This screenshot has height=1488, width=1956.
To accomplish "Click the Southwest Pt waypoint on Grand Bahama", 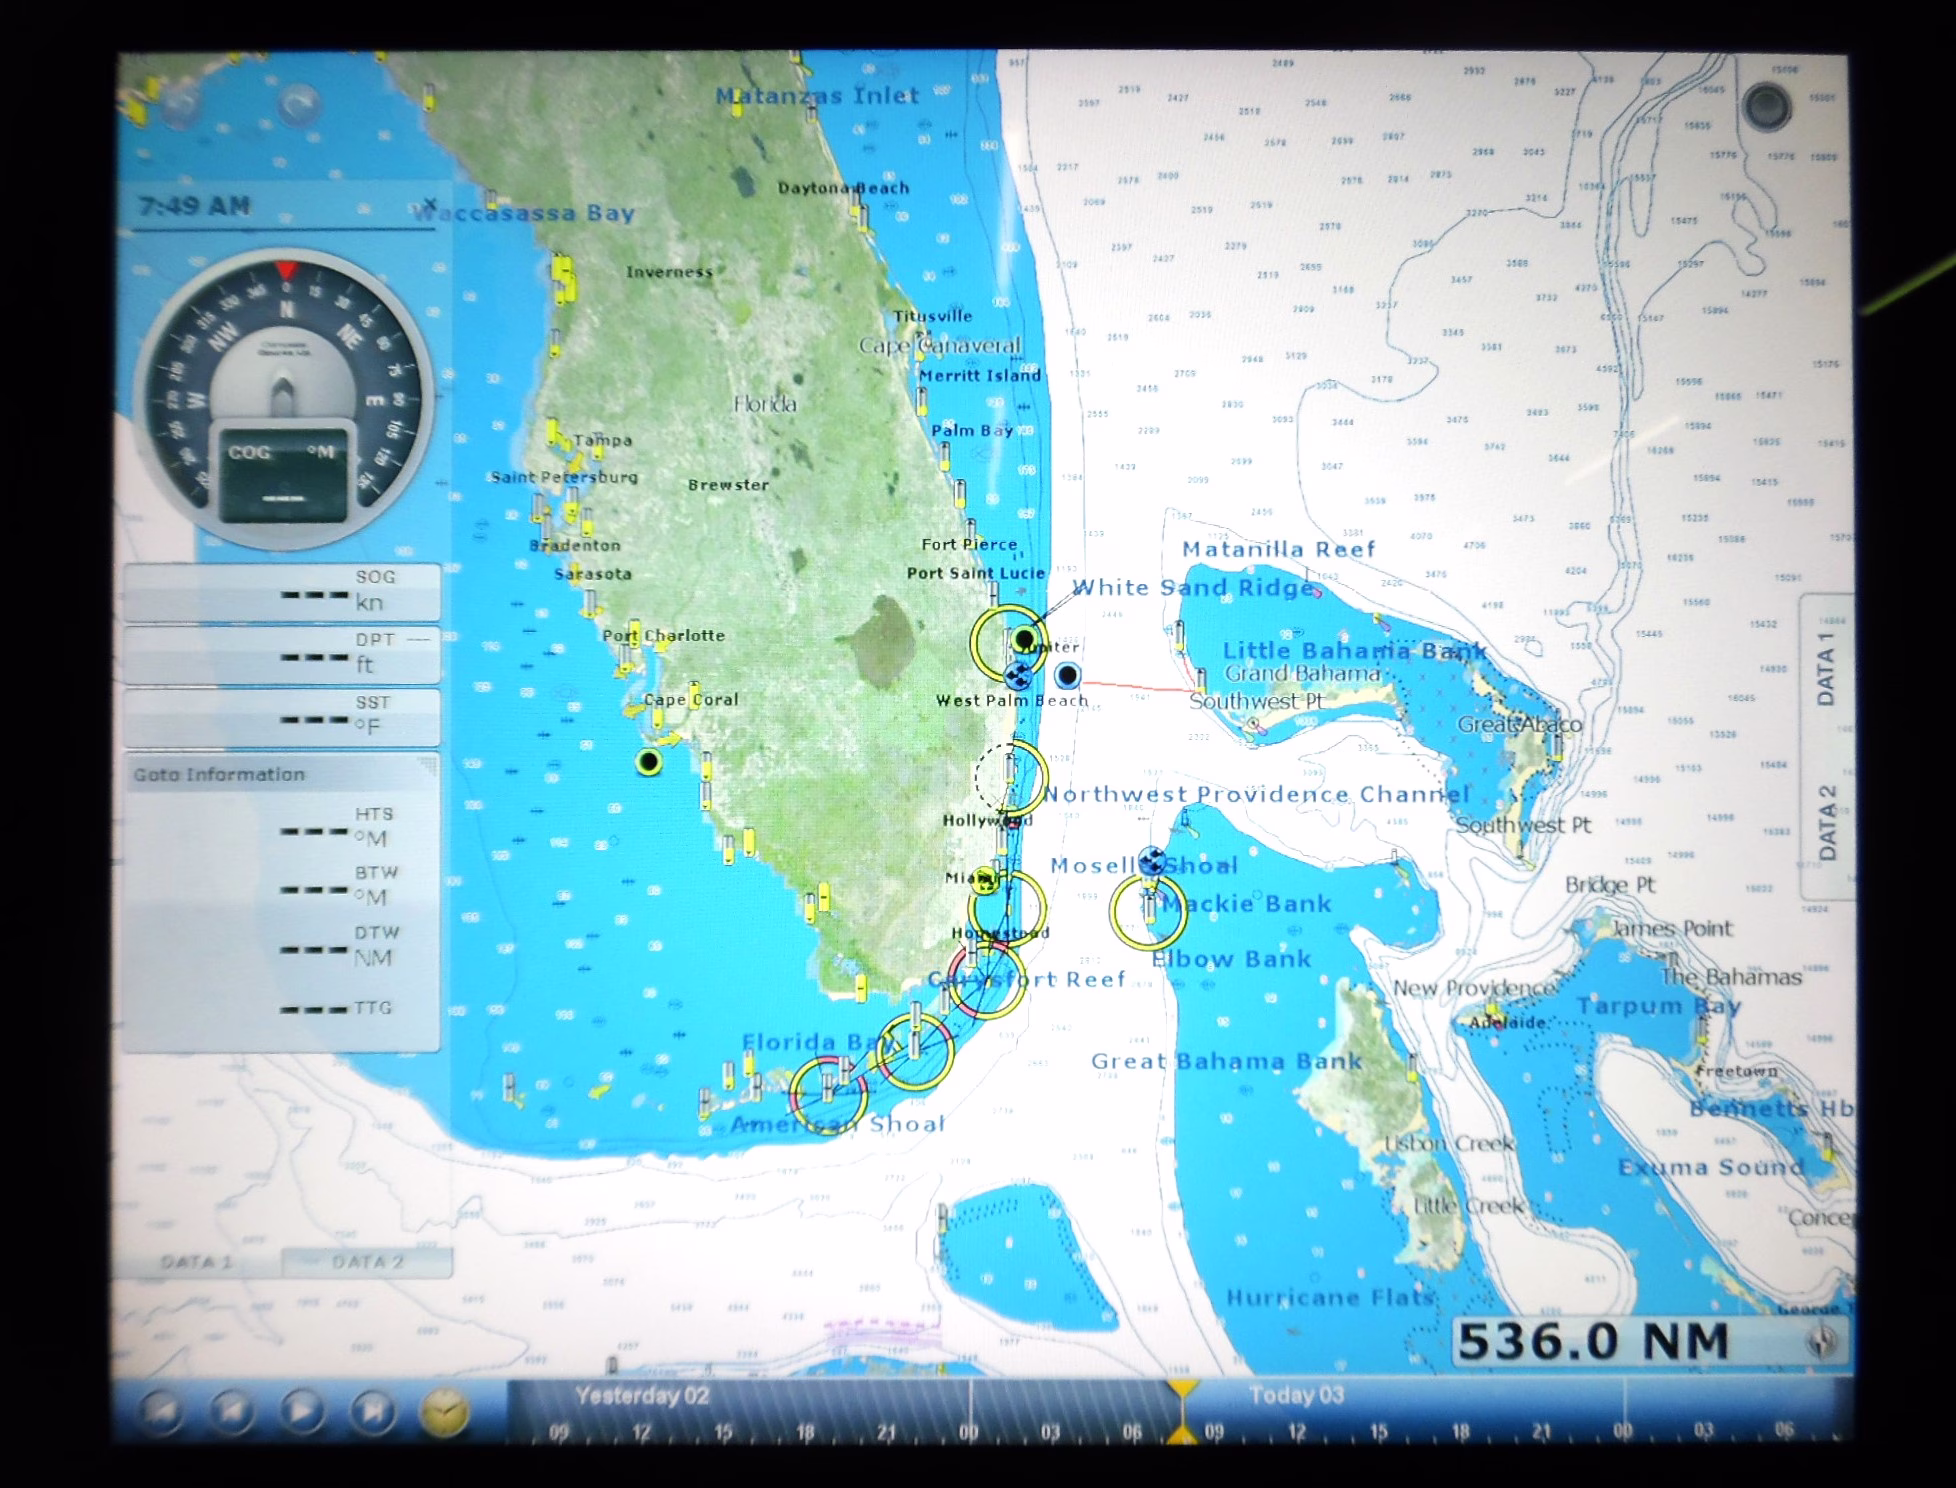I will pyautogui.click(x=1254, y=722).
